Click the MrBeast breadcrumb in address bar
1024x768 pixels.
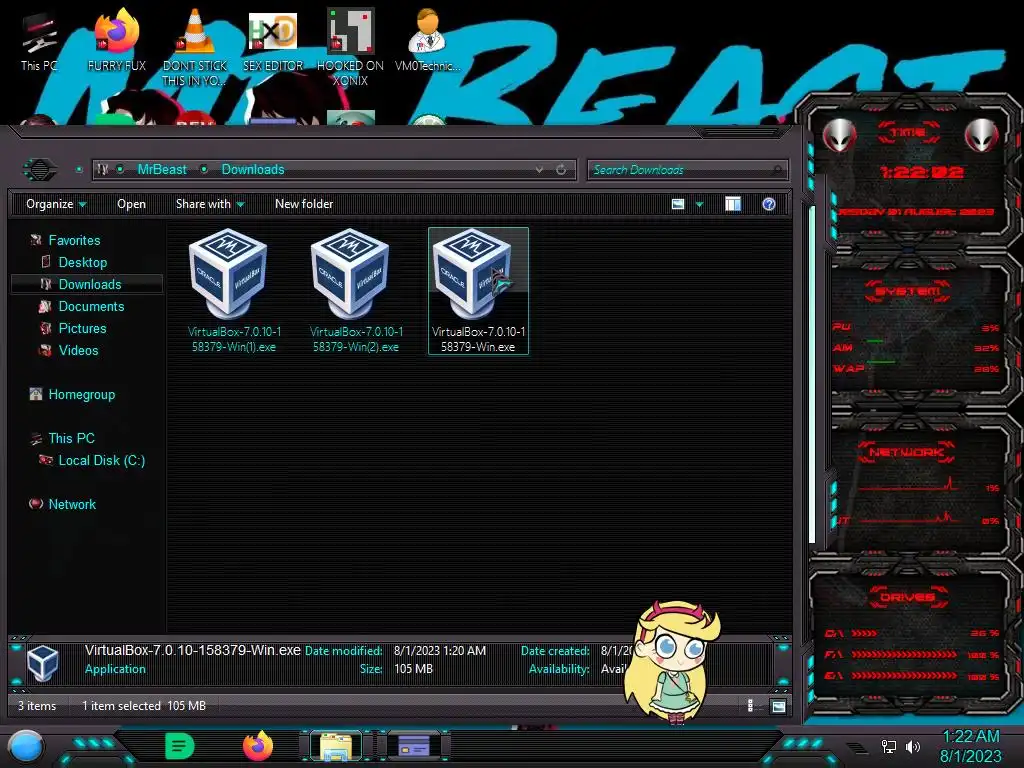[162, 170]
